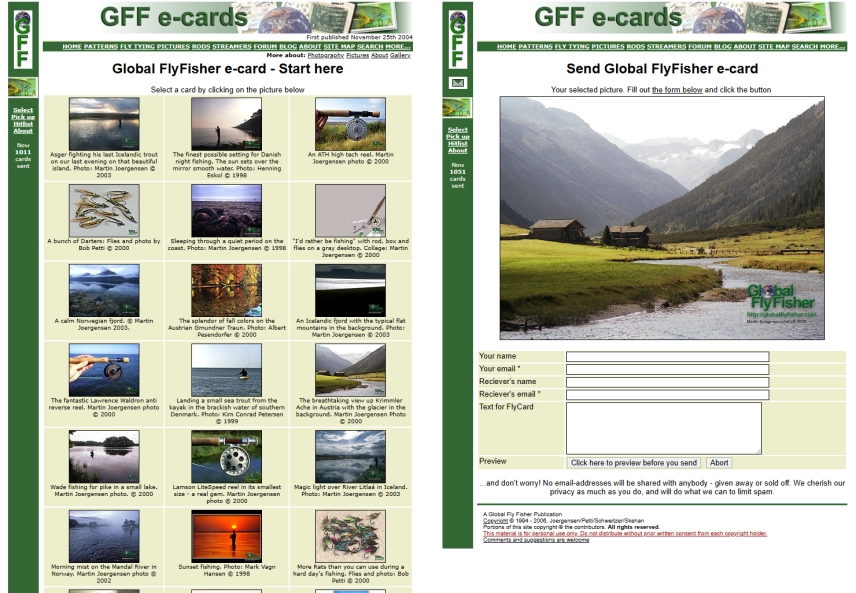The image size is (856, 593).
Task: Open 'Comments and suggestions are welcome' footer link
Action: (x=536, y=540)
